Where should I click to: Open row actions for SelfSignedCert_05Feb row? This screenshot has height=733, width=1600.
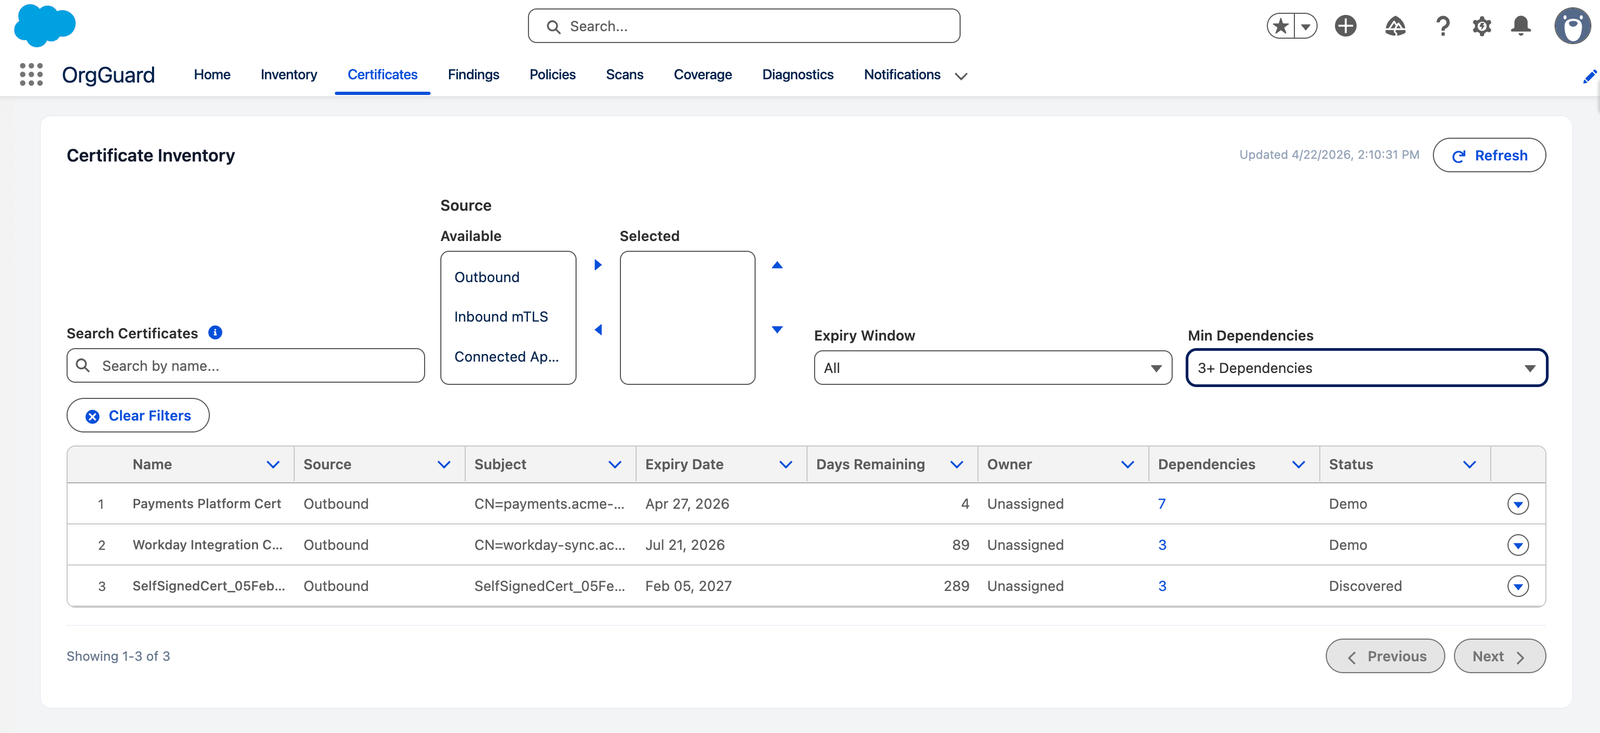coord(1518,586)
